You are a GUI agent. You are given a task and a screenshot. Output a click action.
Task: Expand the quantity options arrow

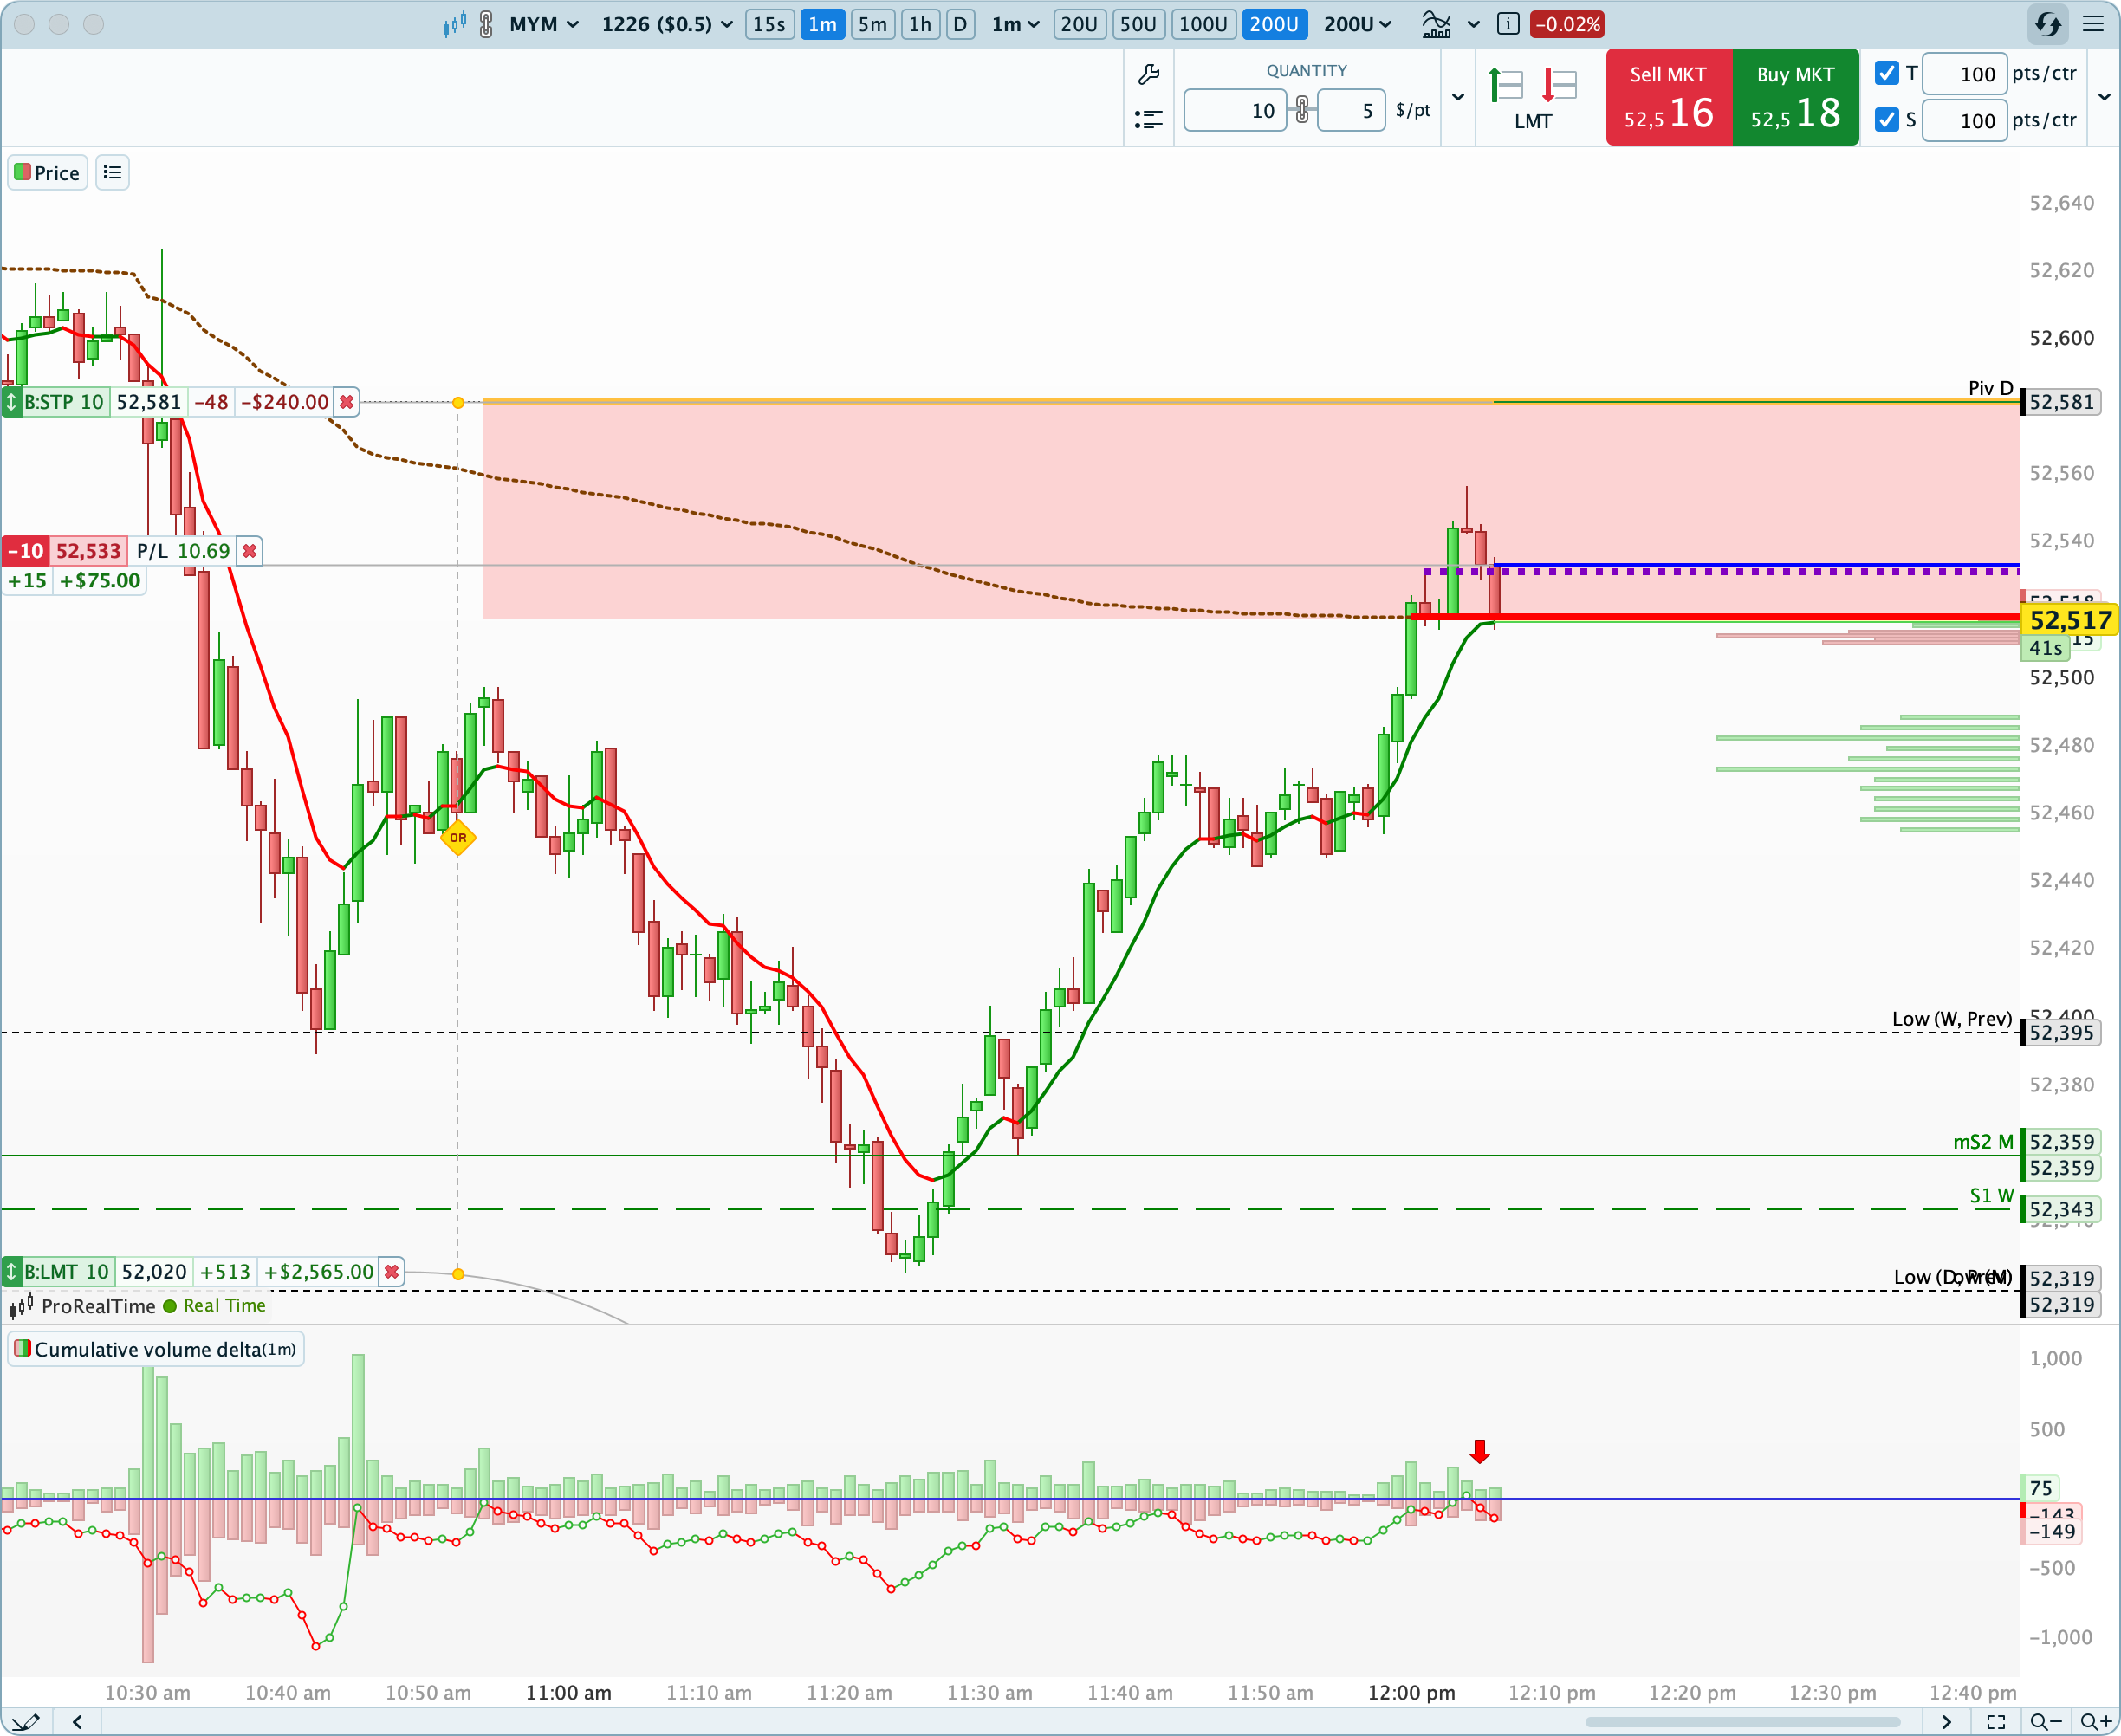coord(1458,97)
